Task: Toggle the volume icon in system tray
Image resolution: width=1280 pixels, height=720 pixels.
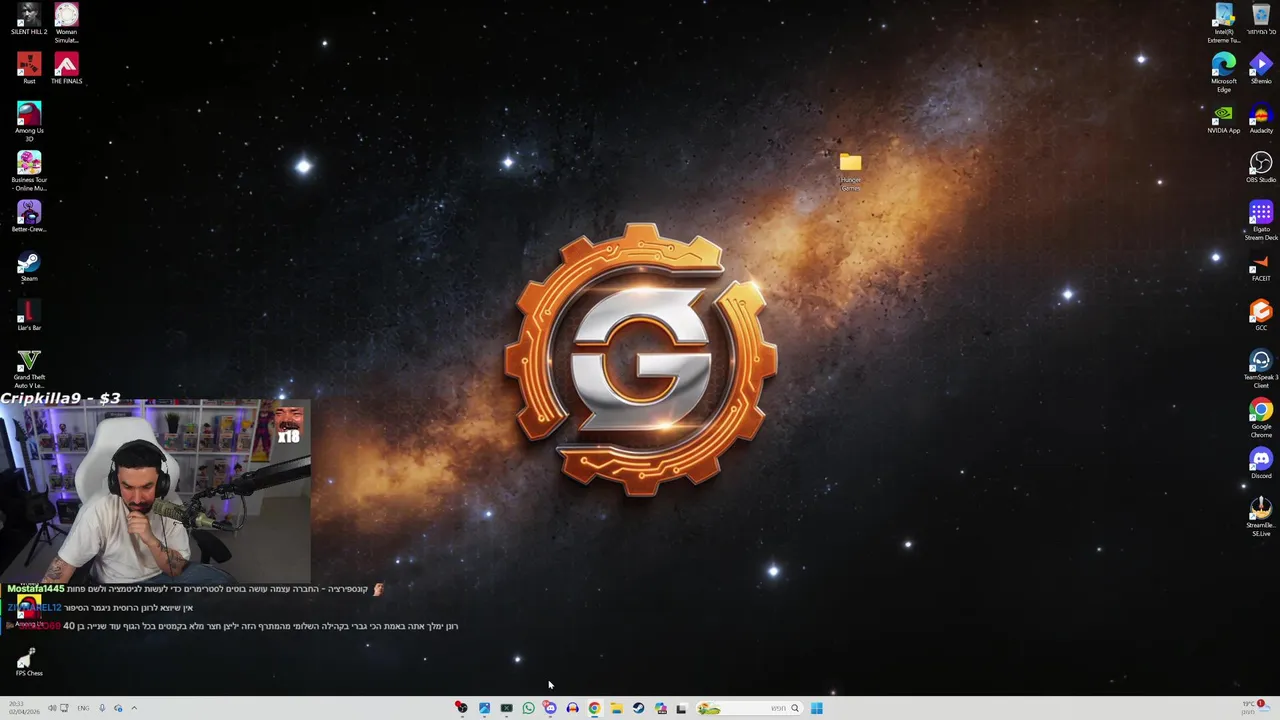Action: [52, 708]
